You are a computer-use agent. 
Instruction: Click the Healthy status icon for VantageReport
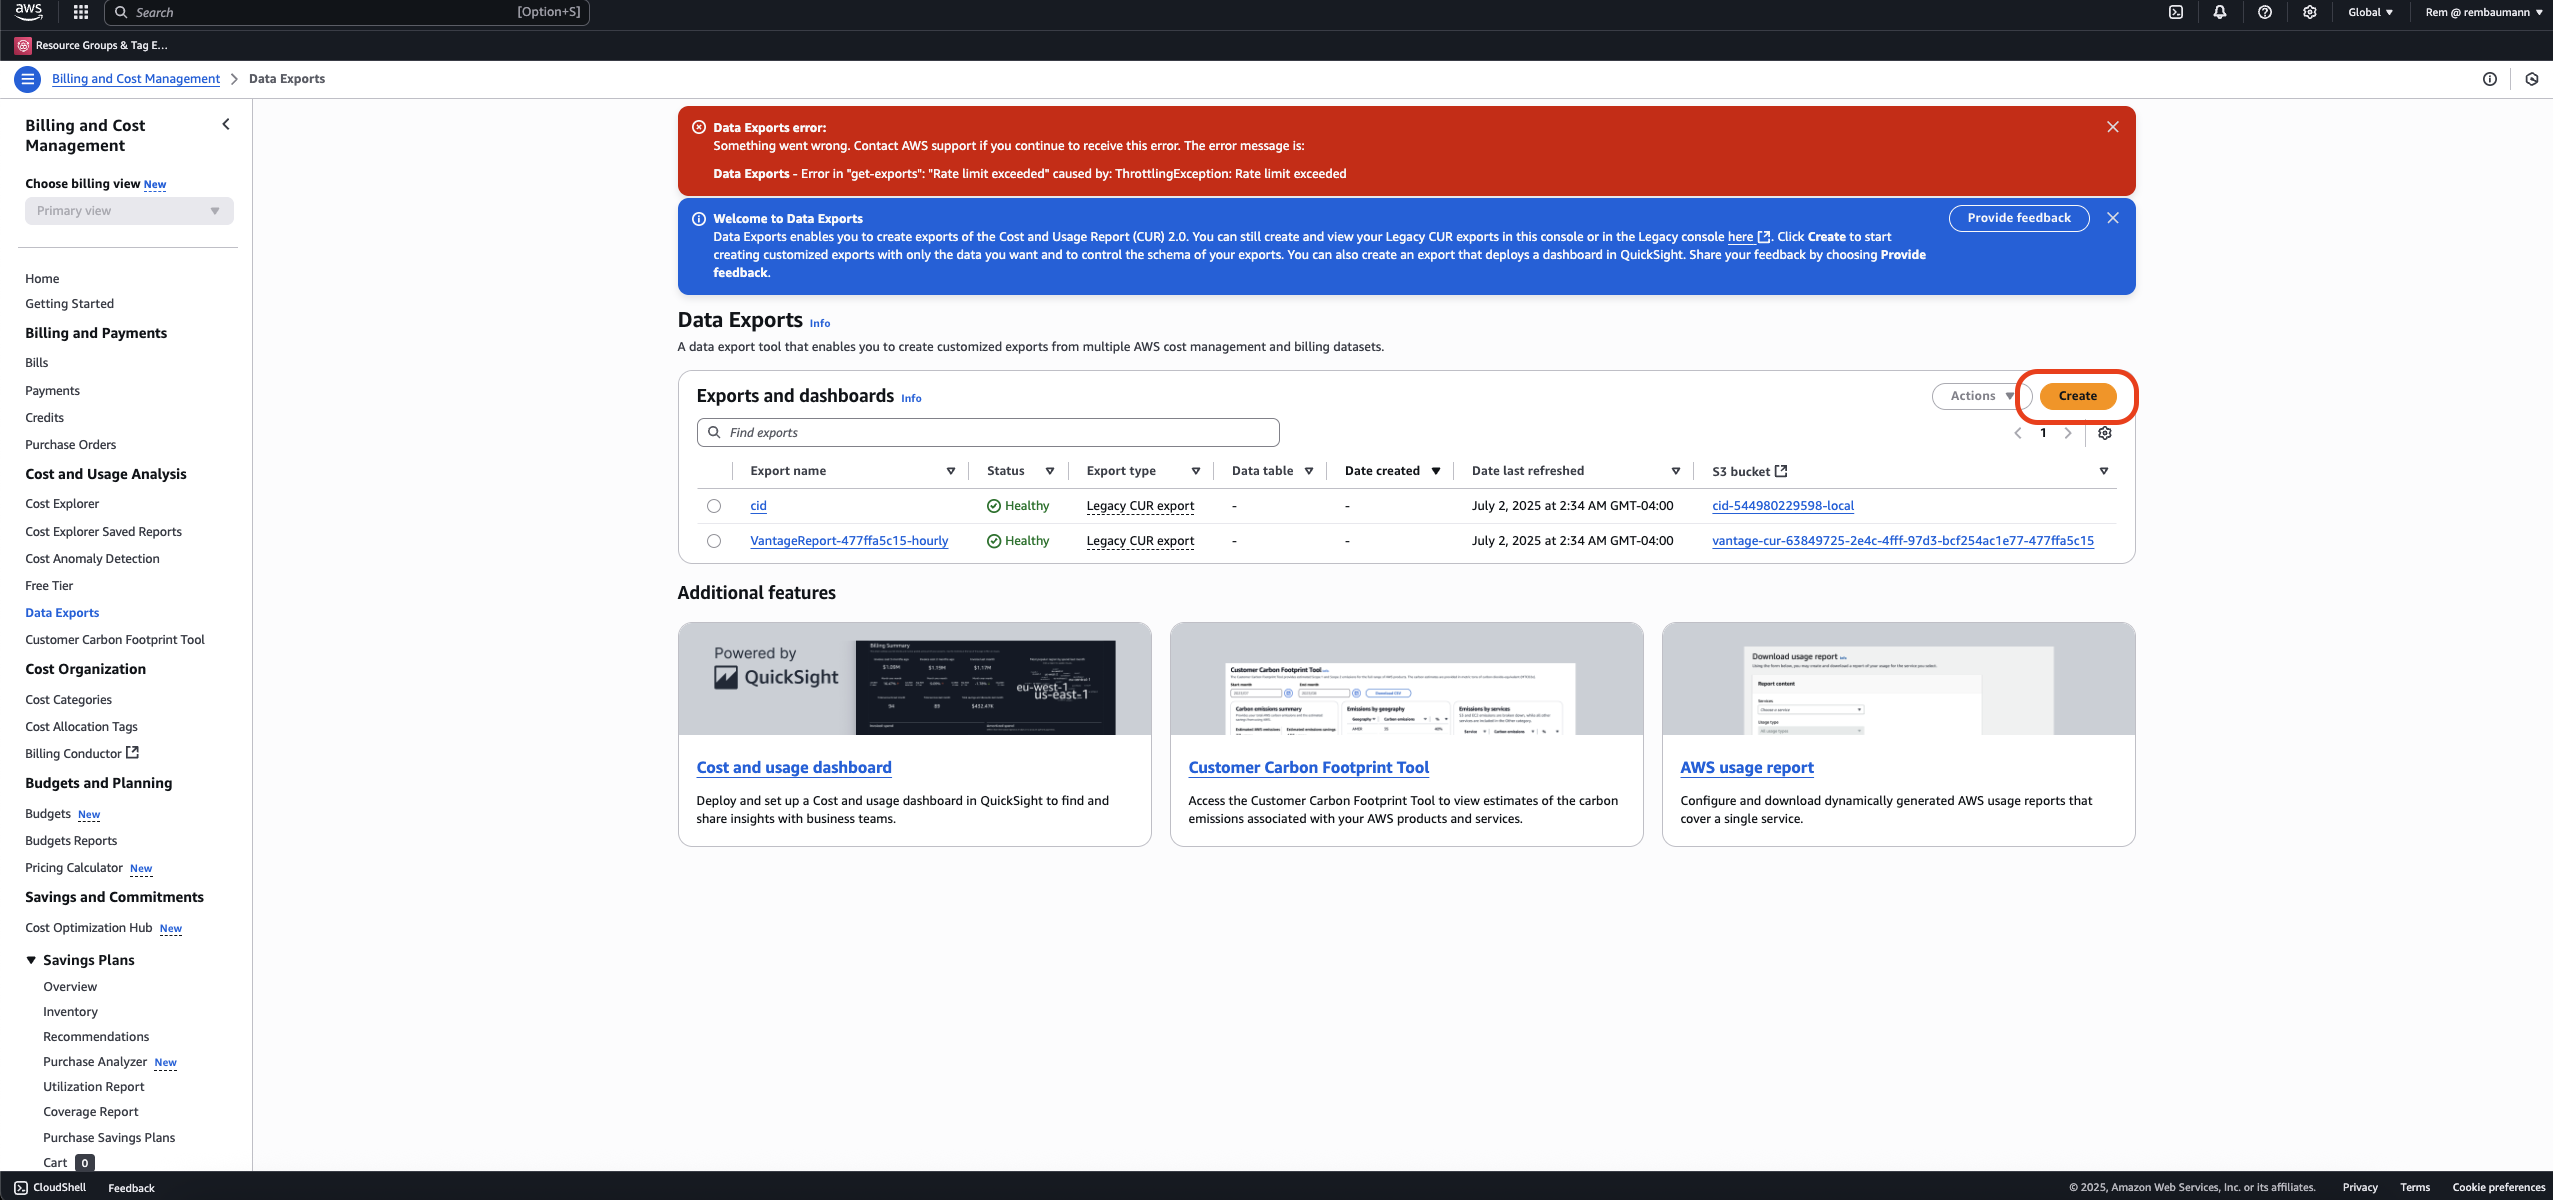994,541
